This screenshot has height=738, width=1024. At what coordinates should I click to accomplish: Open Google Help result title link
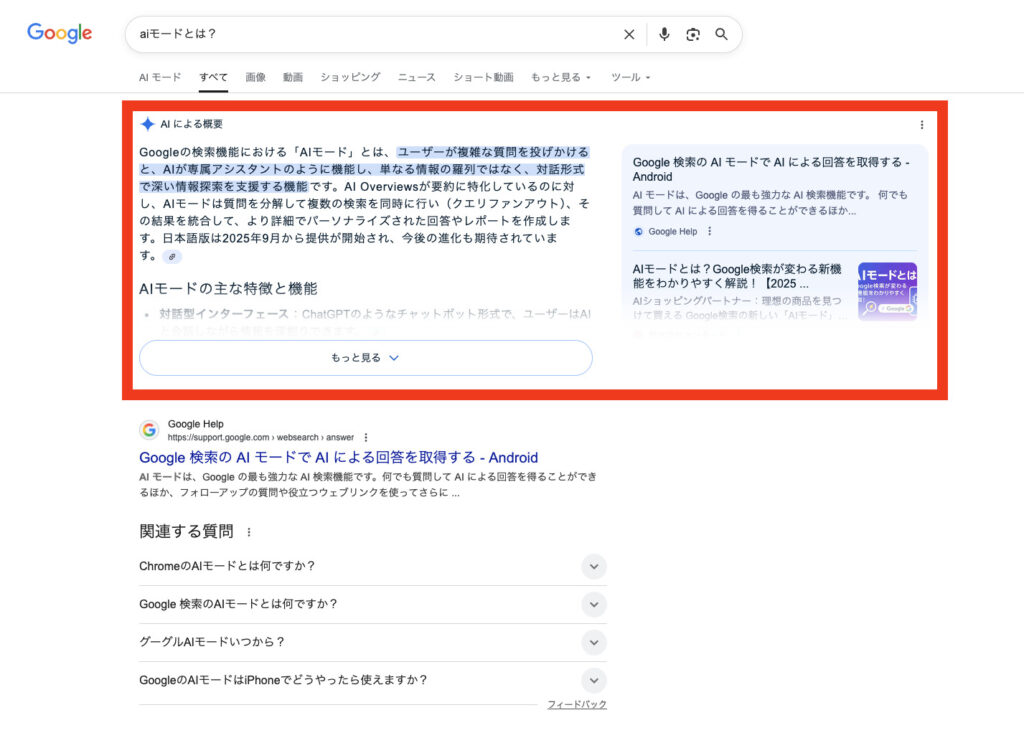(338, 458)
